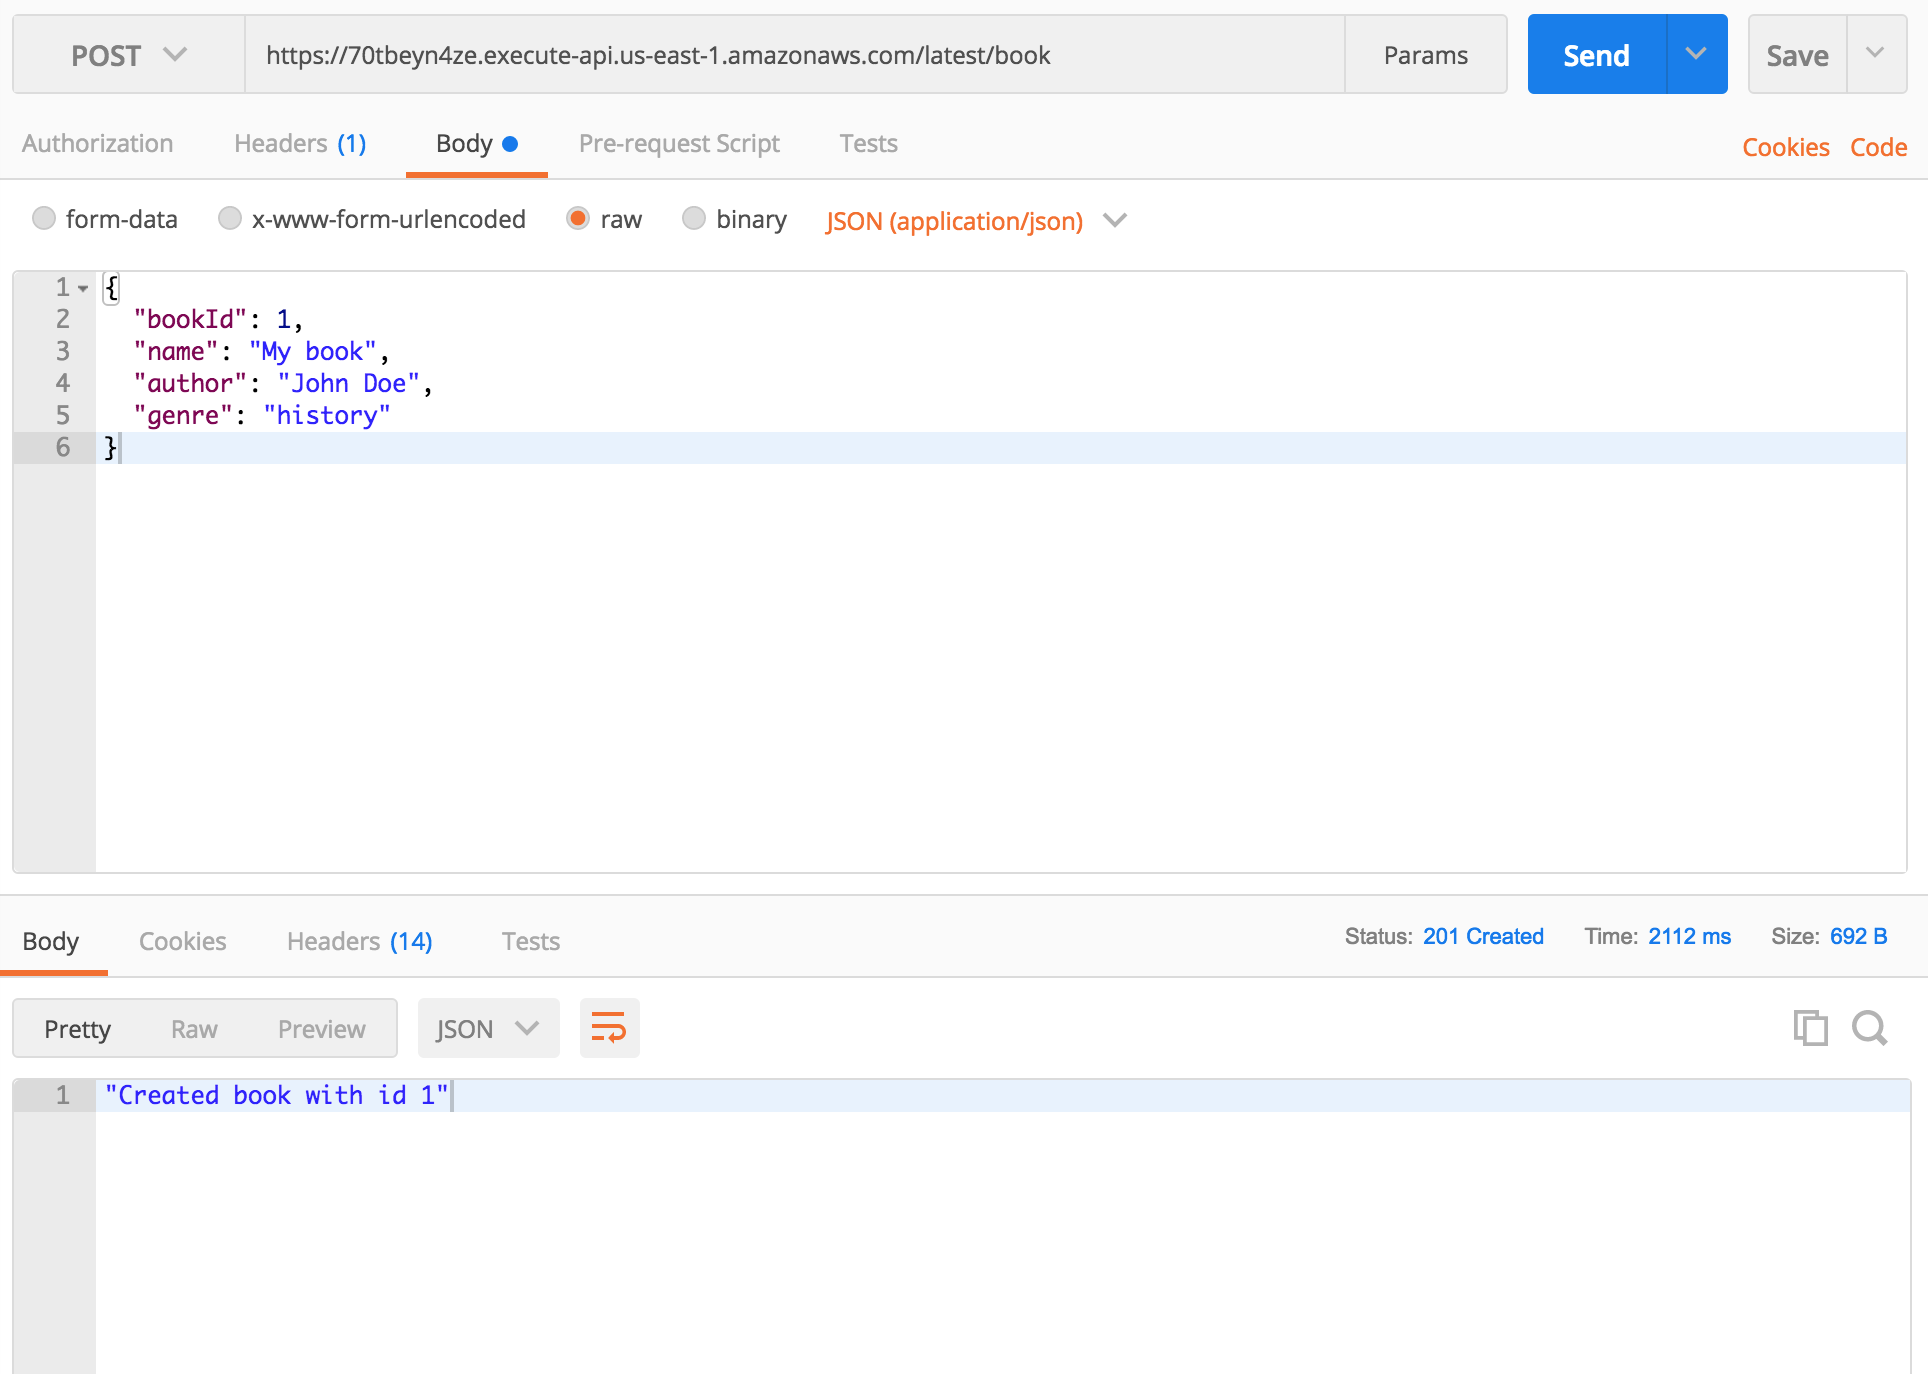Click the Send button

click(x=1597, y=55)
